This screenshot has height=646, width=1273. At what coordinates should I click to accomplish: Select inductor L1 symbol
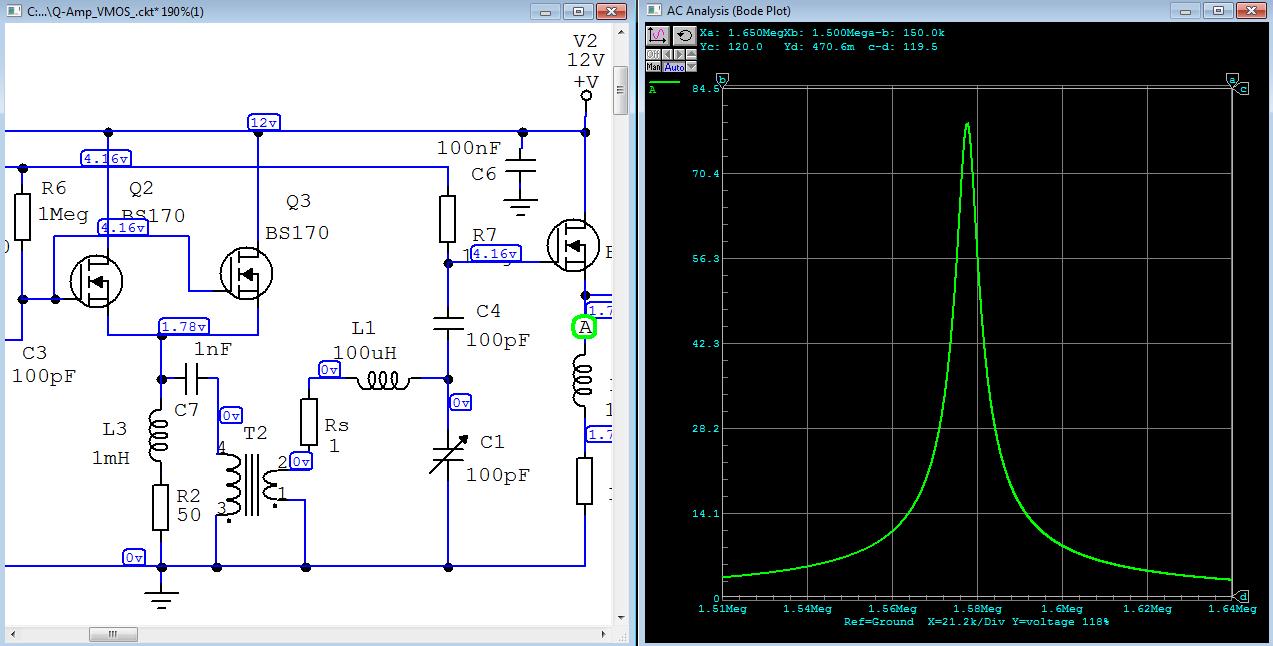383,379
